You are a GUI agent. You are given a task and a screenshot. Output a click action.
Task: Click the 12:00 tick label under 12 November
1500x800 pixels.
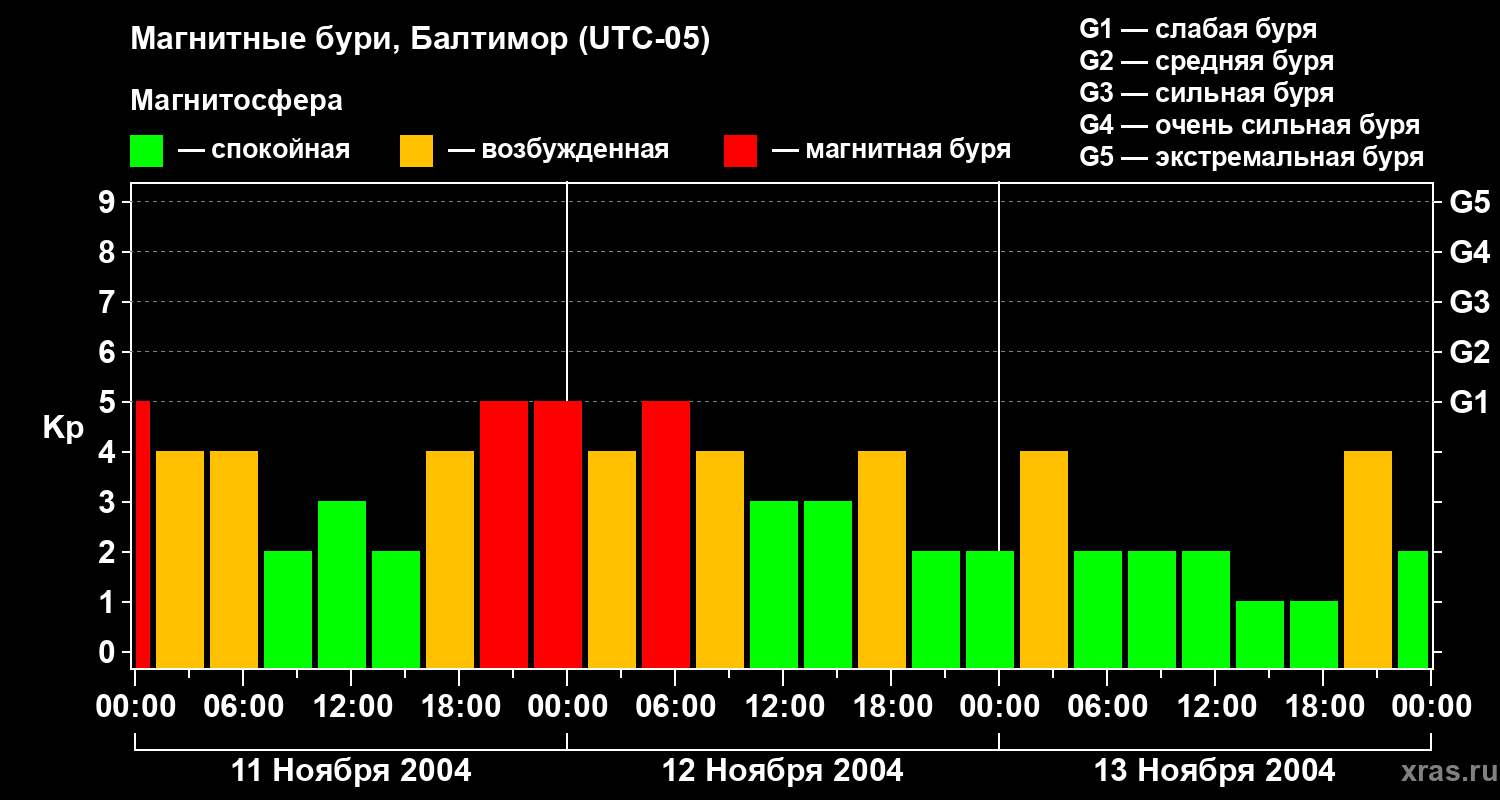click(783, 707)
